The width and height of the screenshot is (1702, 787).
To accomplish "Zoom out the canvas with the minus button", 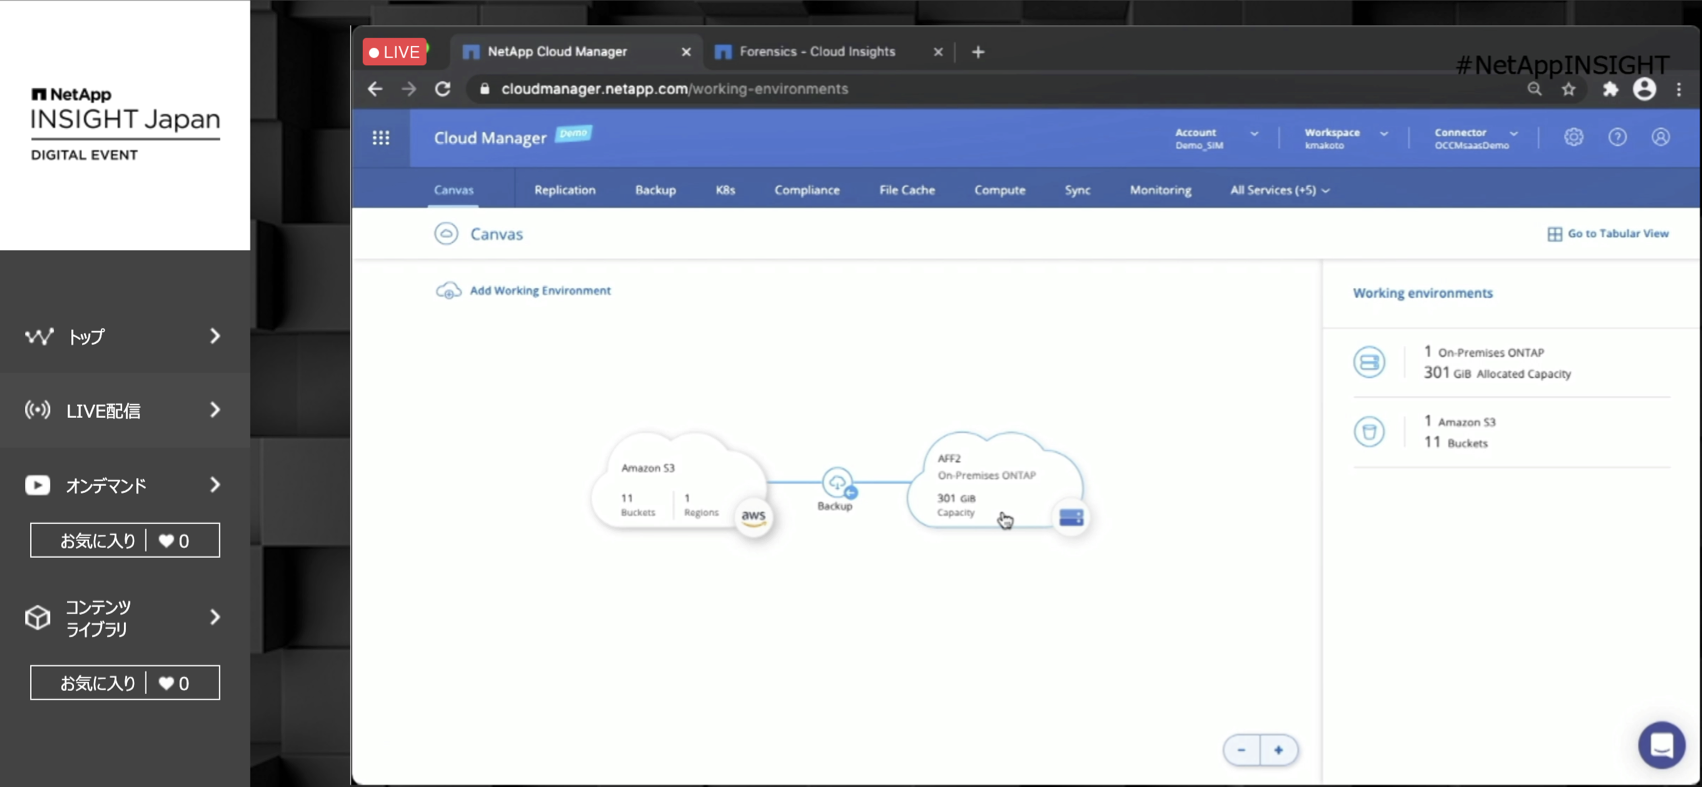I will tap(1242, 750).
